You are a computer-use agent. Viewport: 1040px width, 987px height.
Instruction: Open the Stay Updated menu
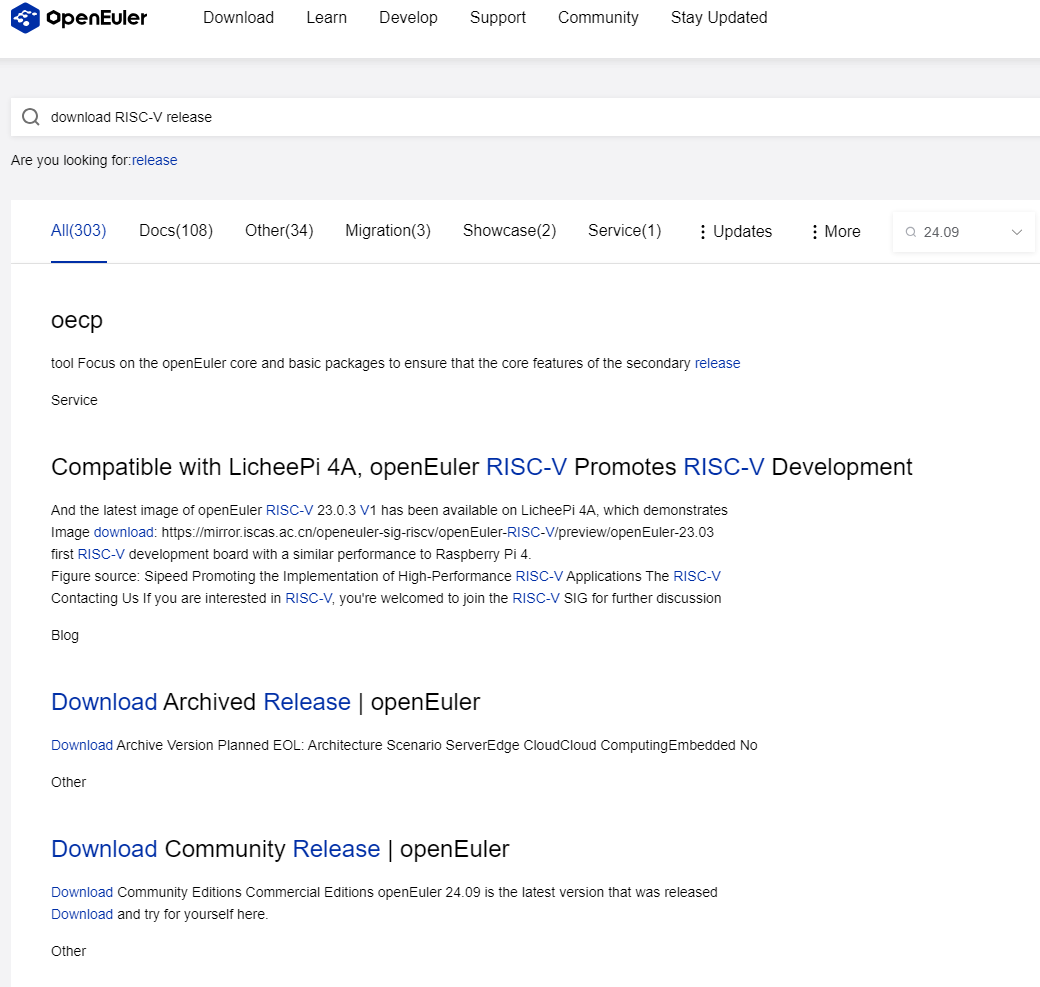(719, 18)
